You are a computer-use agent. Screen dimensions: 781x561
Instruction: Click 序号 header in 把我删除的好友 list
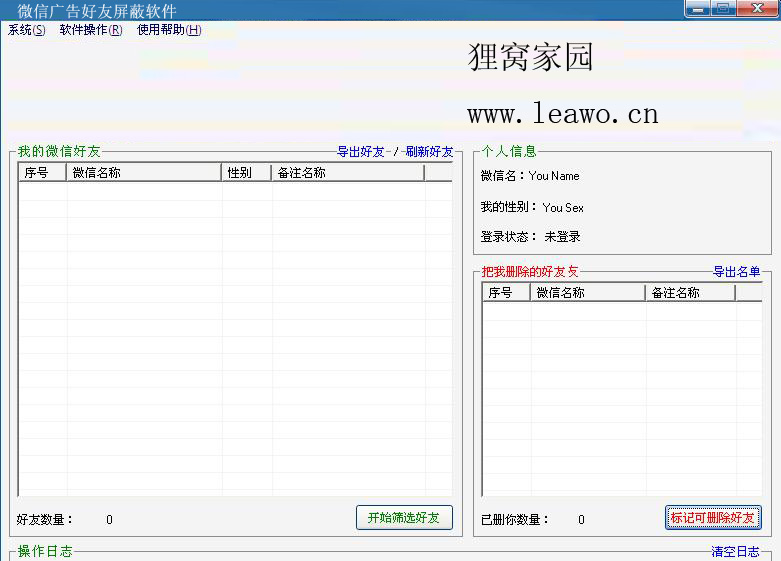(x=506, y=293)
